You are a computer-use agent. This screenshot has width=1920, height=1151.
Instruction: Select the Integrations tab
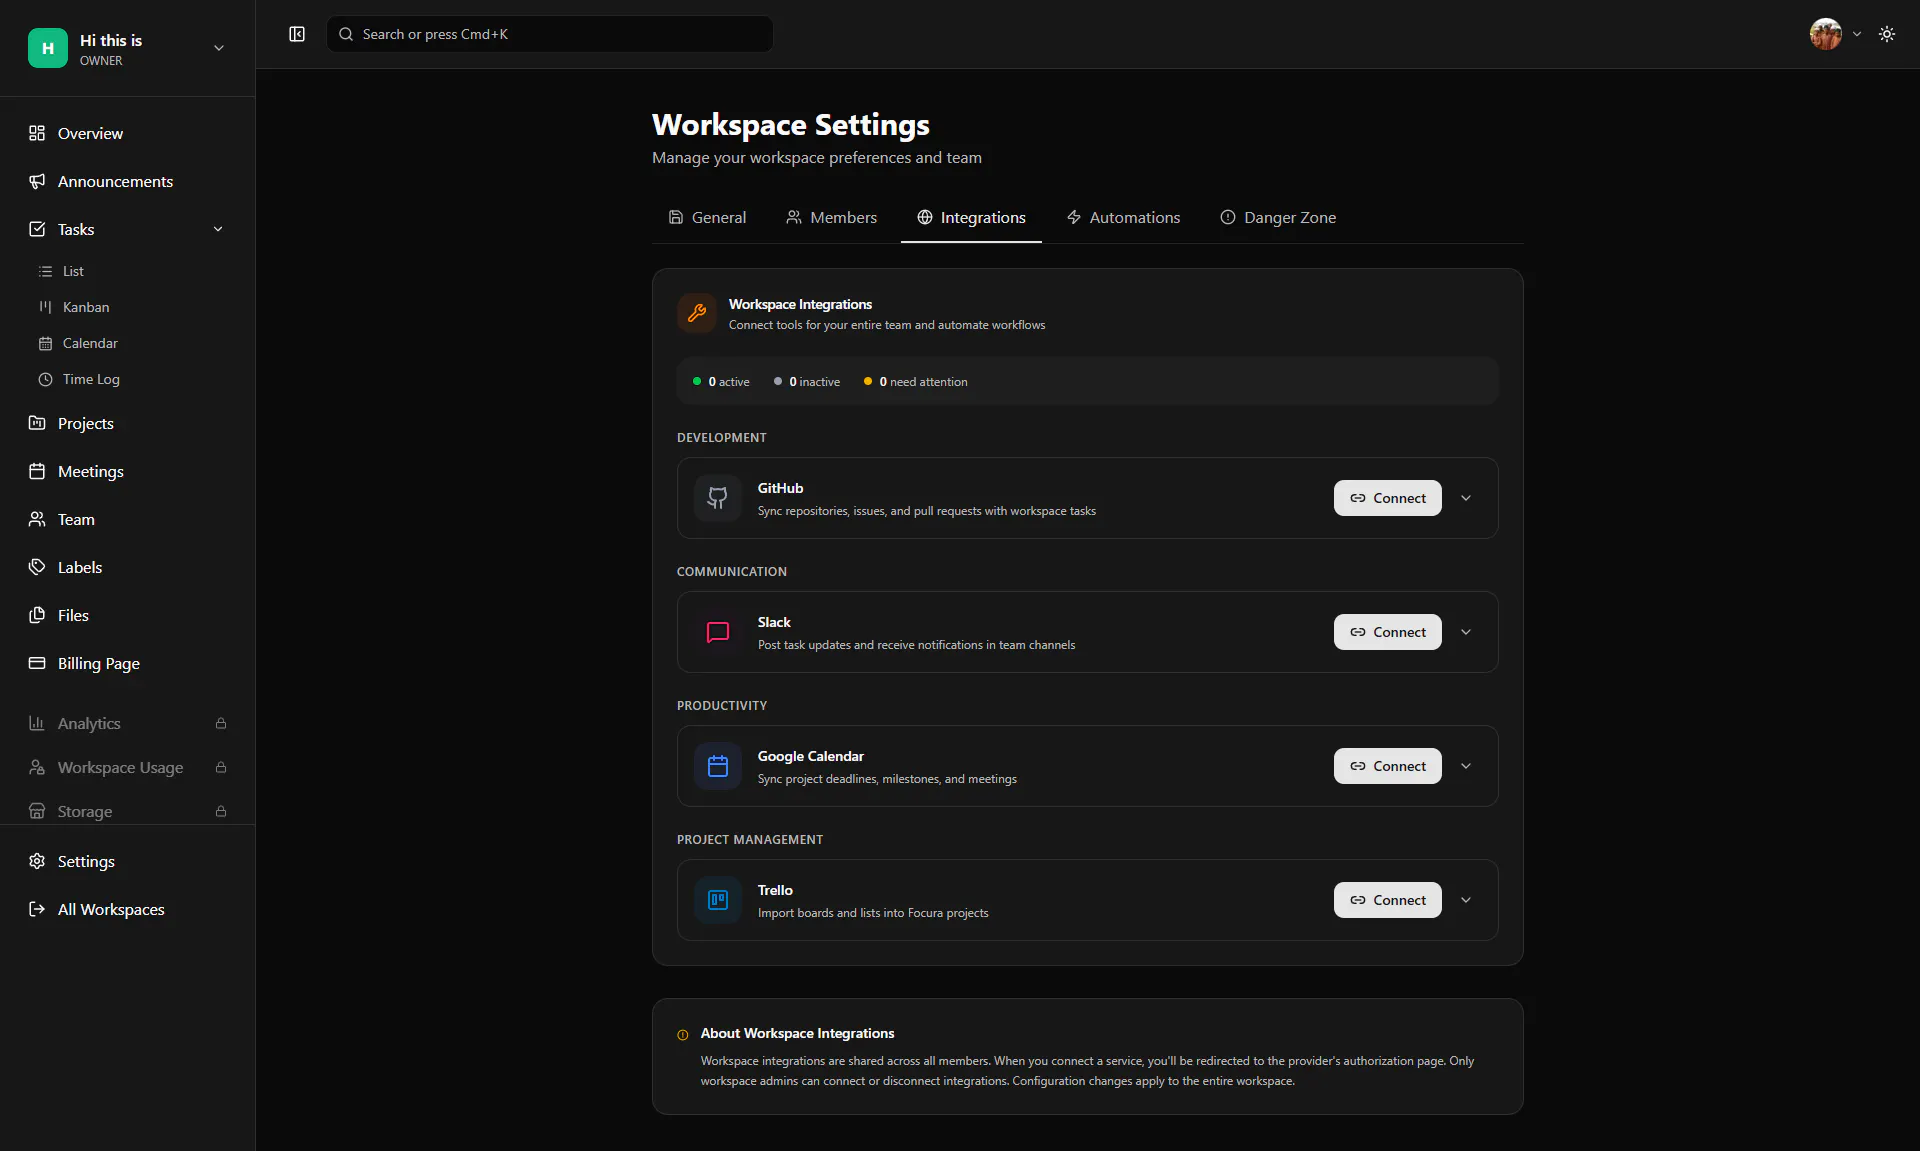coord(971,217)
